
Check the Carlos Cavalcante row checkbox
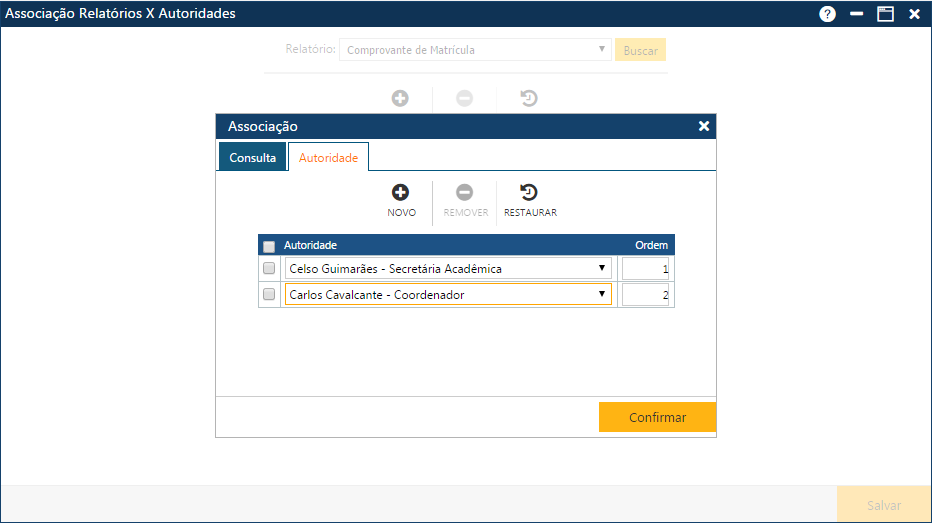269,294
